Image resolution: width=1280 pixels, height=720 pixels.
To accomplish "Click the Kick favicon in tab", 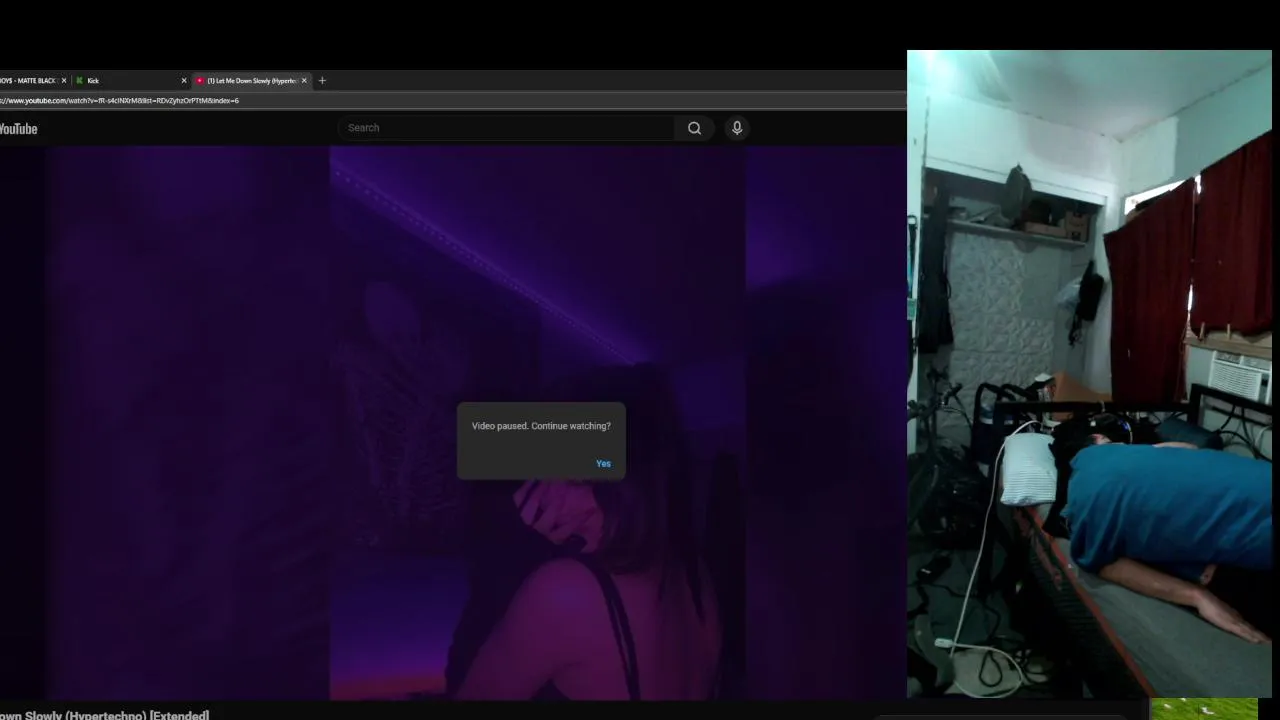I will [x=80, y=81].
